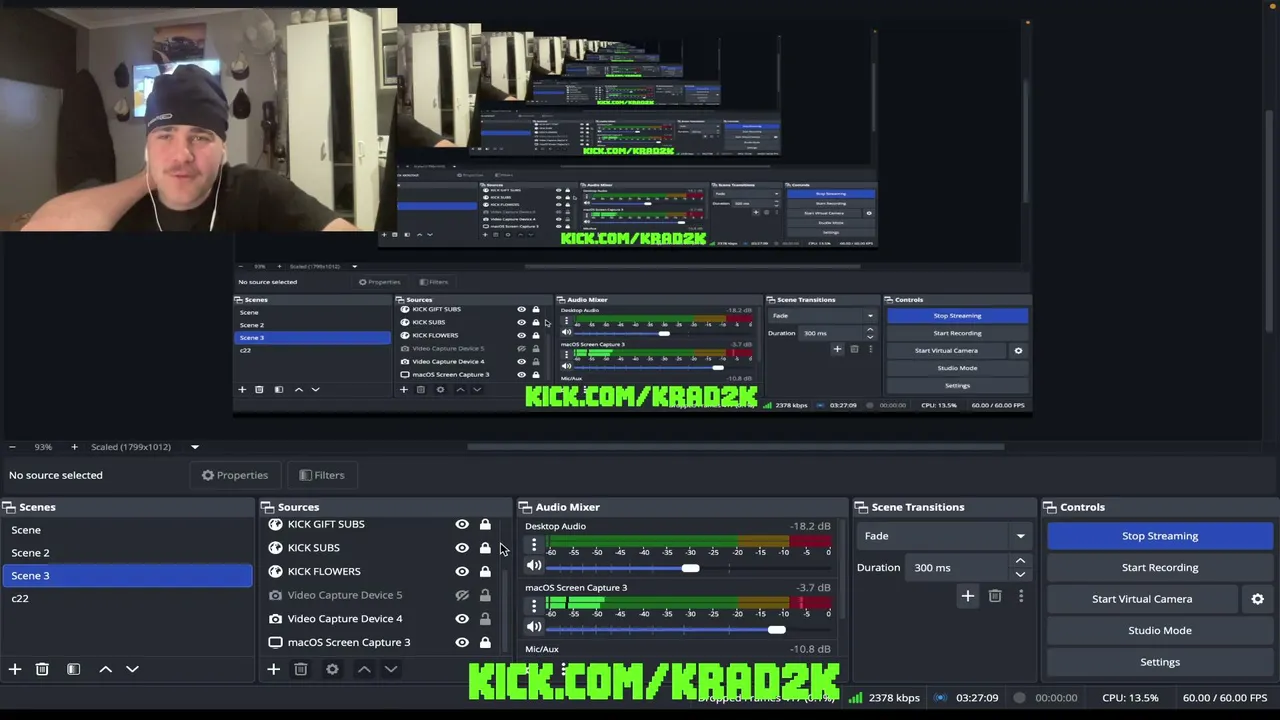Hide the KICK FLOWERS source
The image size is (1280, 720).
coord(462,571)
